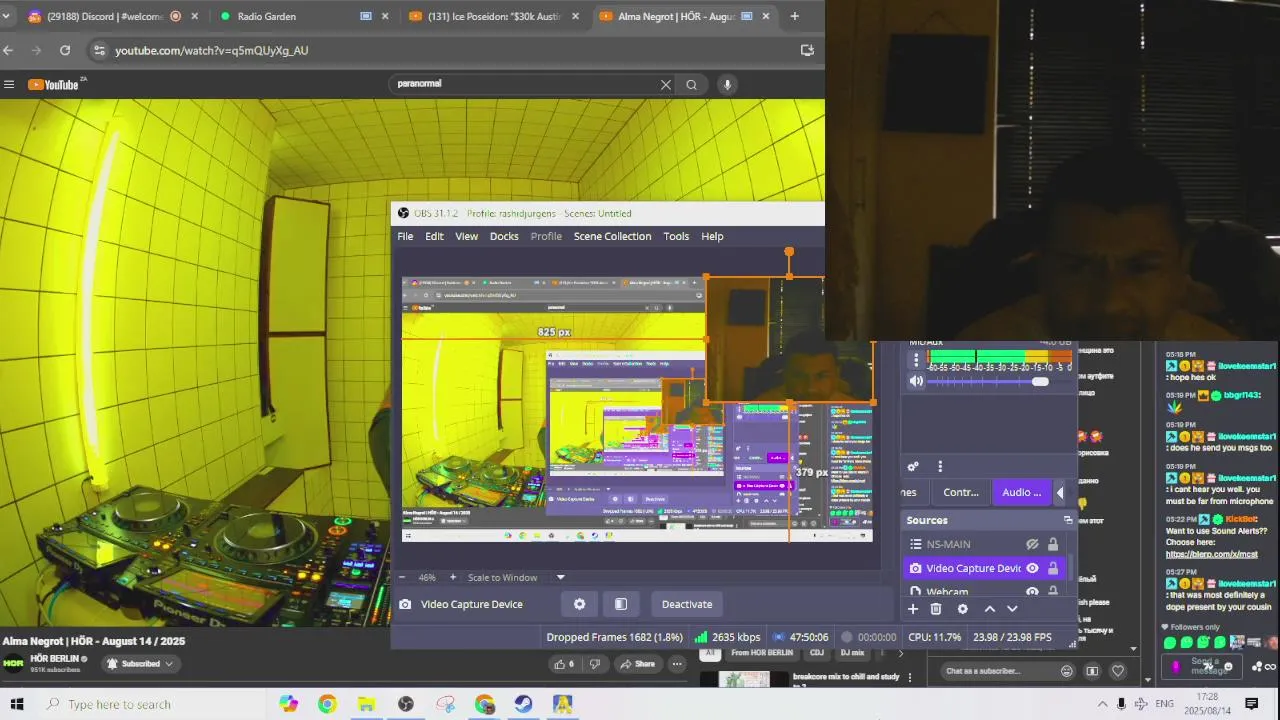Reload the browser page
1280x720 pixels.
click(65, 50)
